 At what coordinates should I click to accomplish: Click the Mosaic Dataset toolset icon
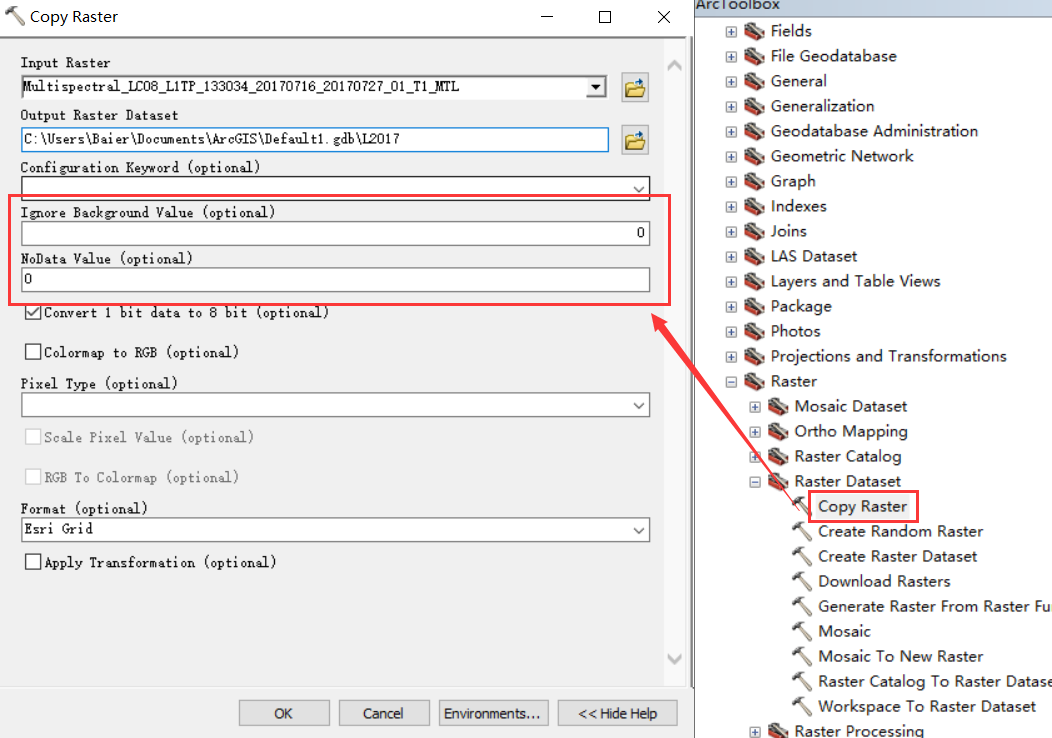point(778,407)
